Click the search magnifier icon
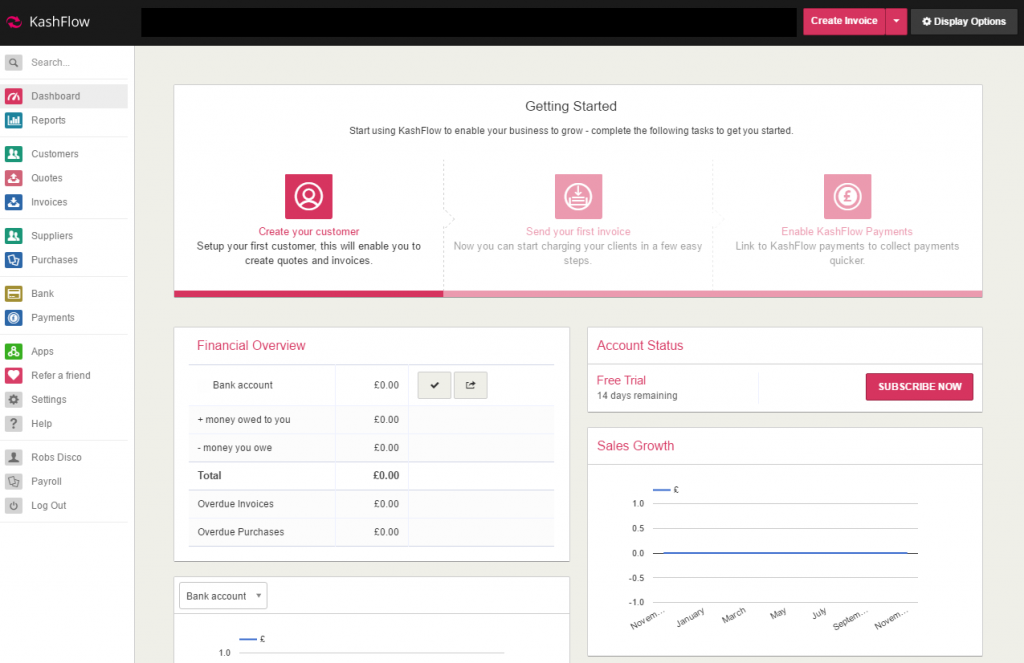The height and width of the screenshot is (663, 1024). pyautogui.click(x=14, y=63)
